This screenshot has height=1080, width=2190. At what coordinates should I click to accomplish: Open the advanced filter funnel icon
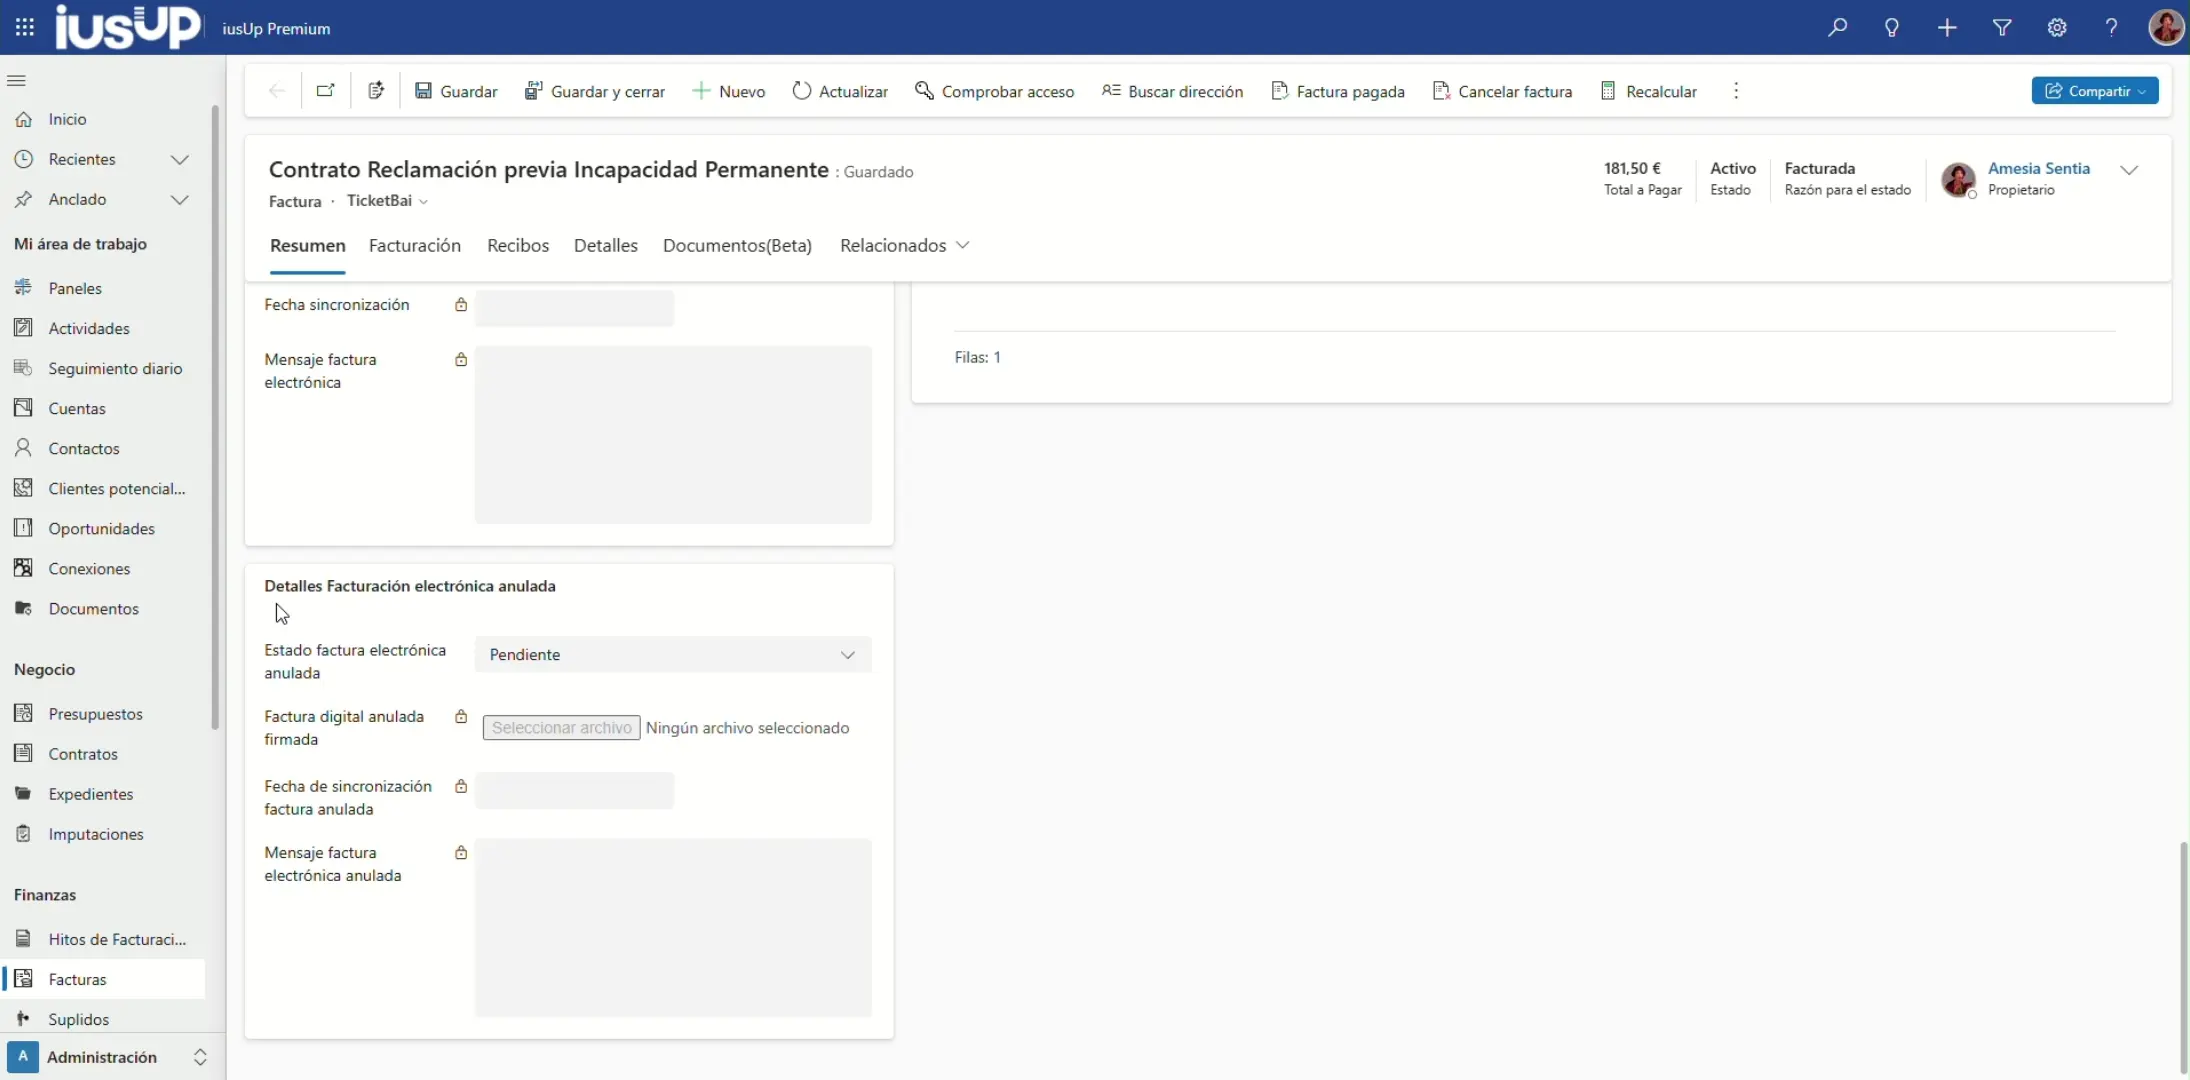pos(2002,28)
